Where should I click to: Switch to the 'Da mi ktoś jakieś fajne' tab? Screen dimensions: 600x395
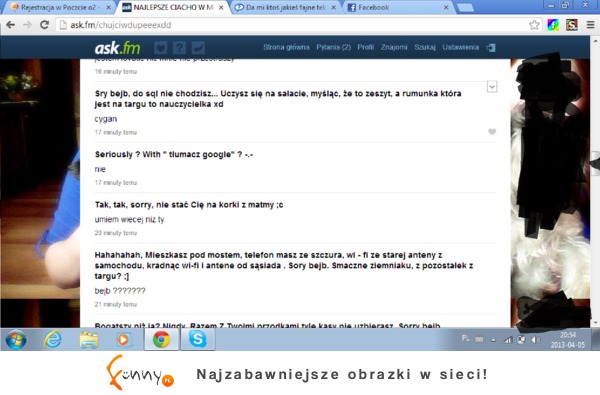tap(285, 7)
